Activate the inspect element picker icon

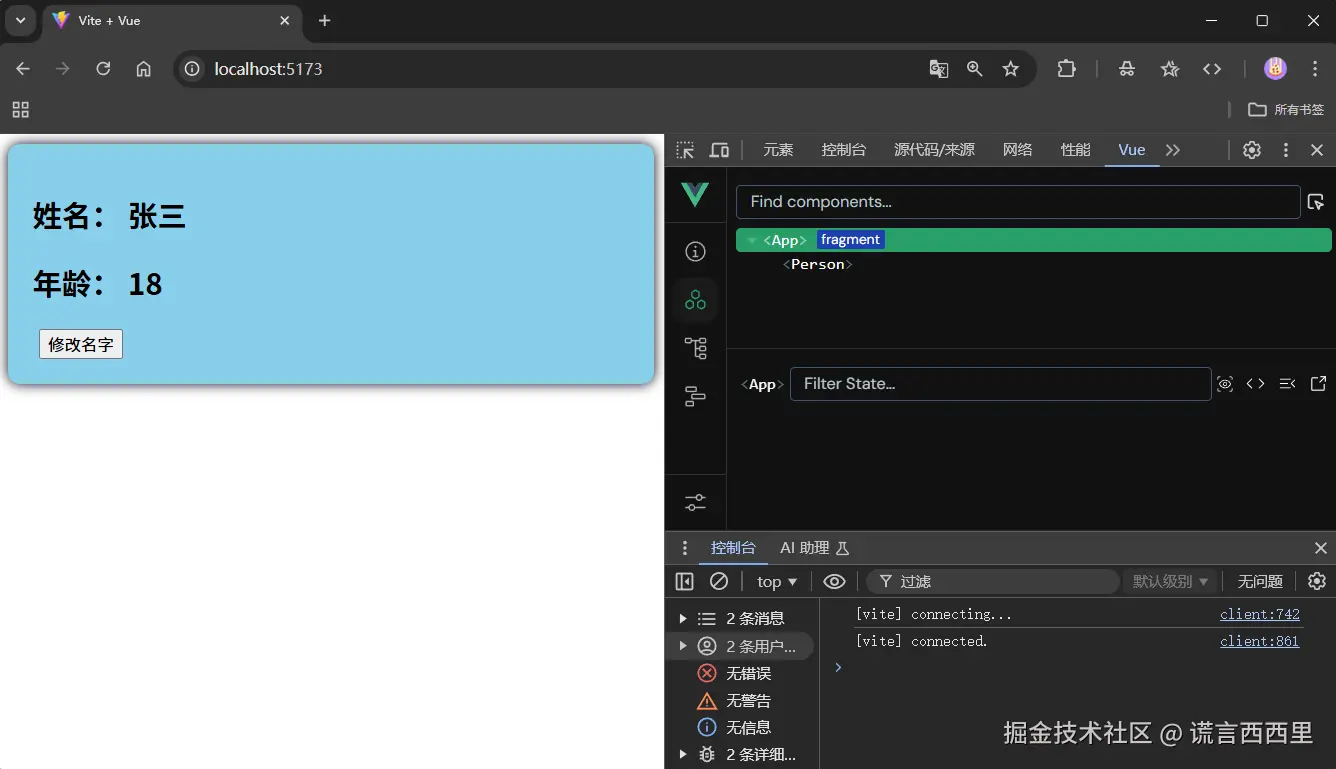pos(685,150)
